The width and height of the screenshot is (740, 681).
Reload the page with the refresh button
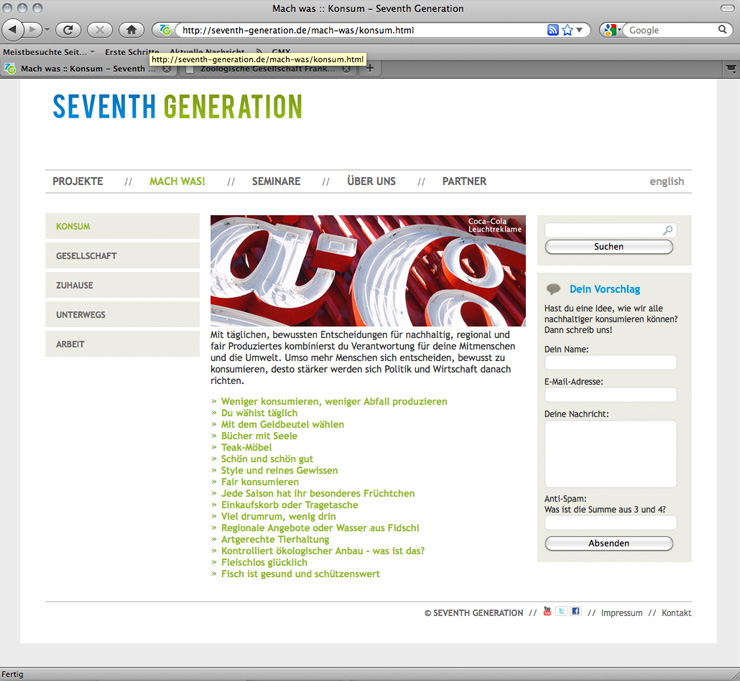click(68, 30)
